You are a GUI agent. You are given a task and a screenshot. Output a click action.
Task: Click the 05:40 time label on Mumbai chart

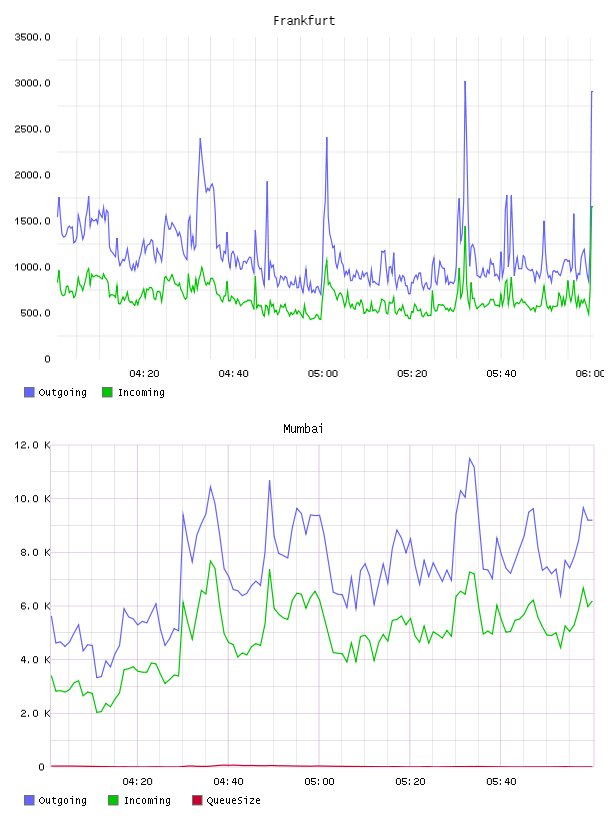(x=501, y=782)
